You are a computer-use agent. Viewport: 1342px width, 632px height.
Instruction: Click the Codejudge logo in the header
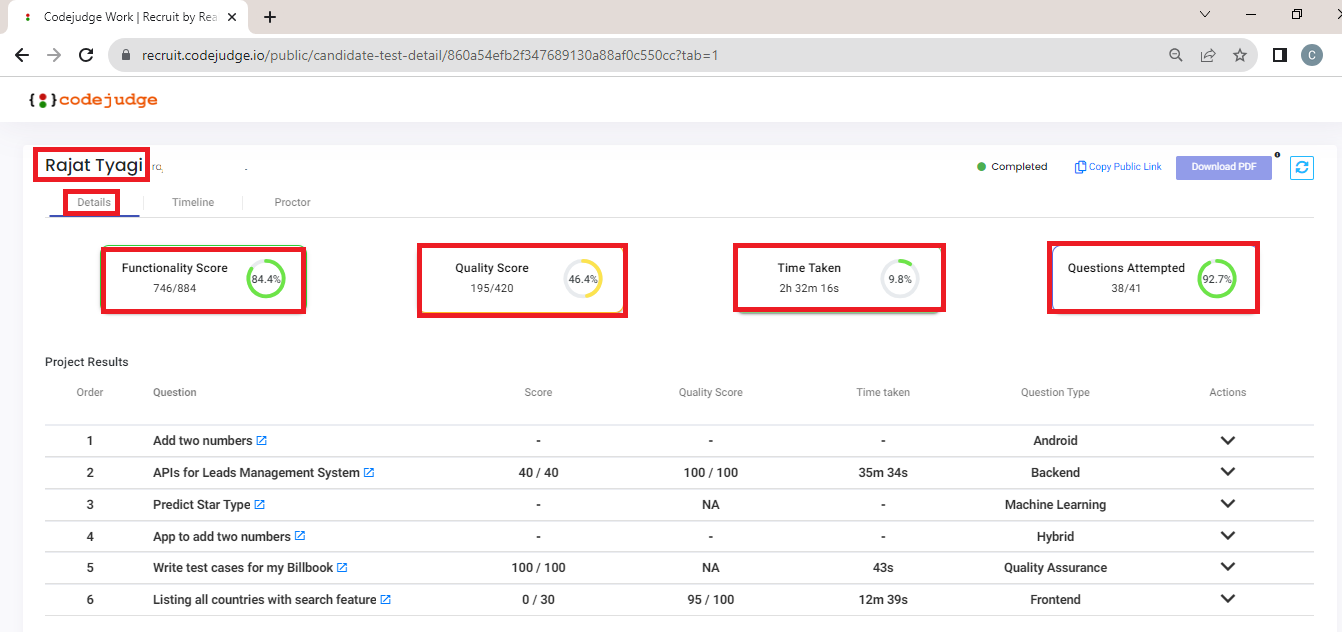93,99
